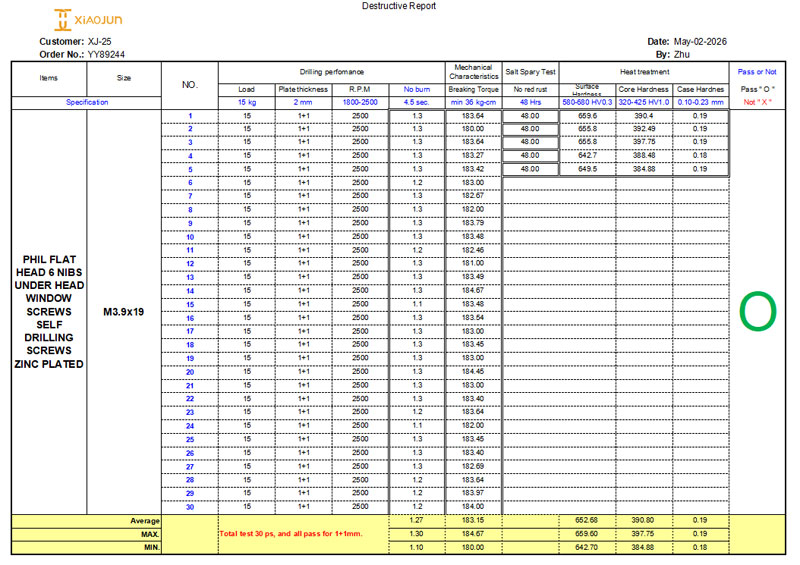Click the green pass circle mark
Viewport: 800px width, 565px height.
pyautogui.click(x=758, y=311)
